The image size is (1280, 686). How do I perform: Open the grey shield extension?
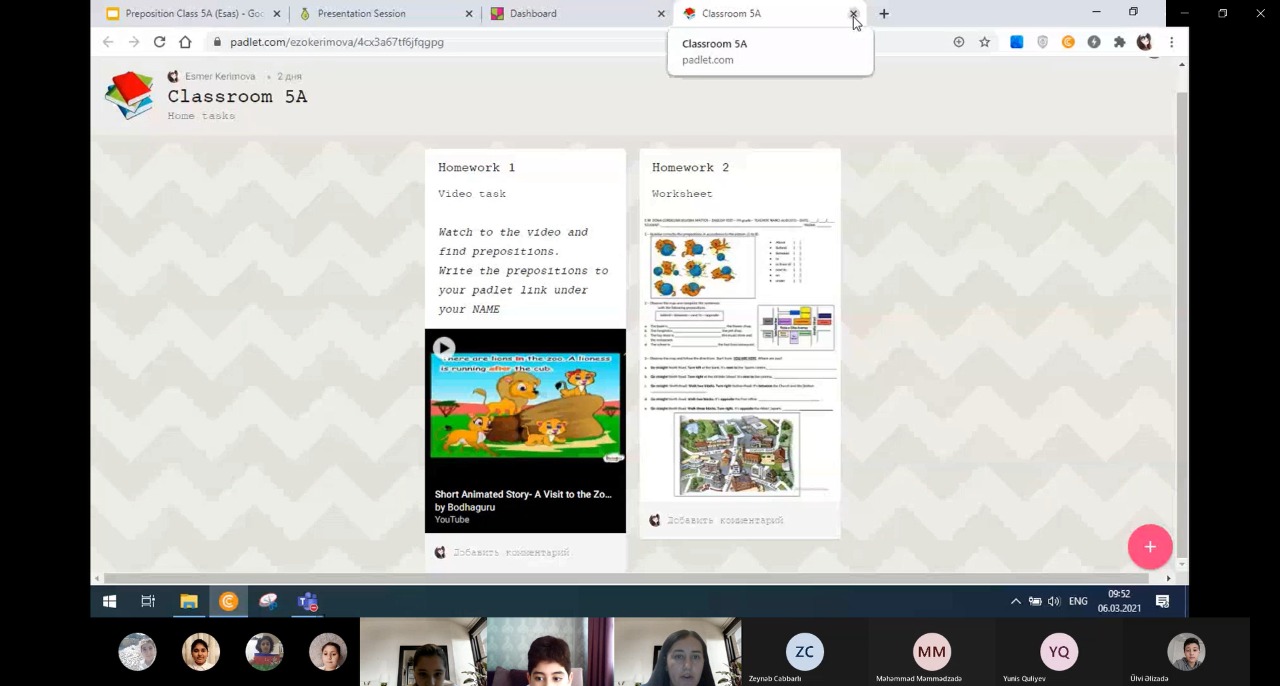[x=1043, y=42]
